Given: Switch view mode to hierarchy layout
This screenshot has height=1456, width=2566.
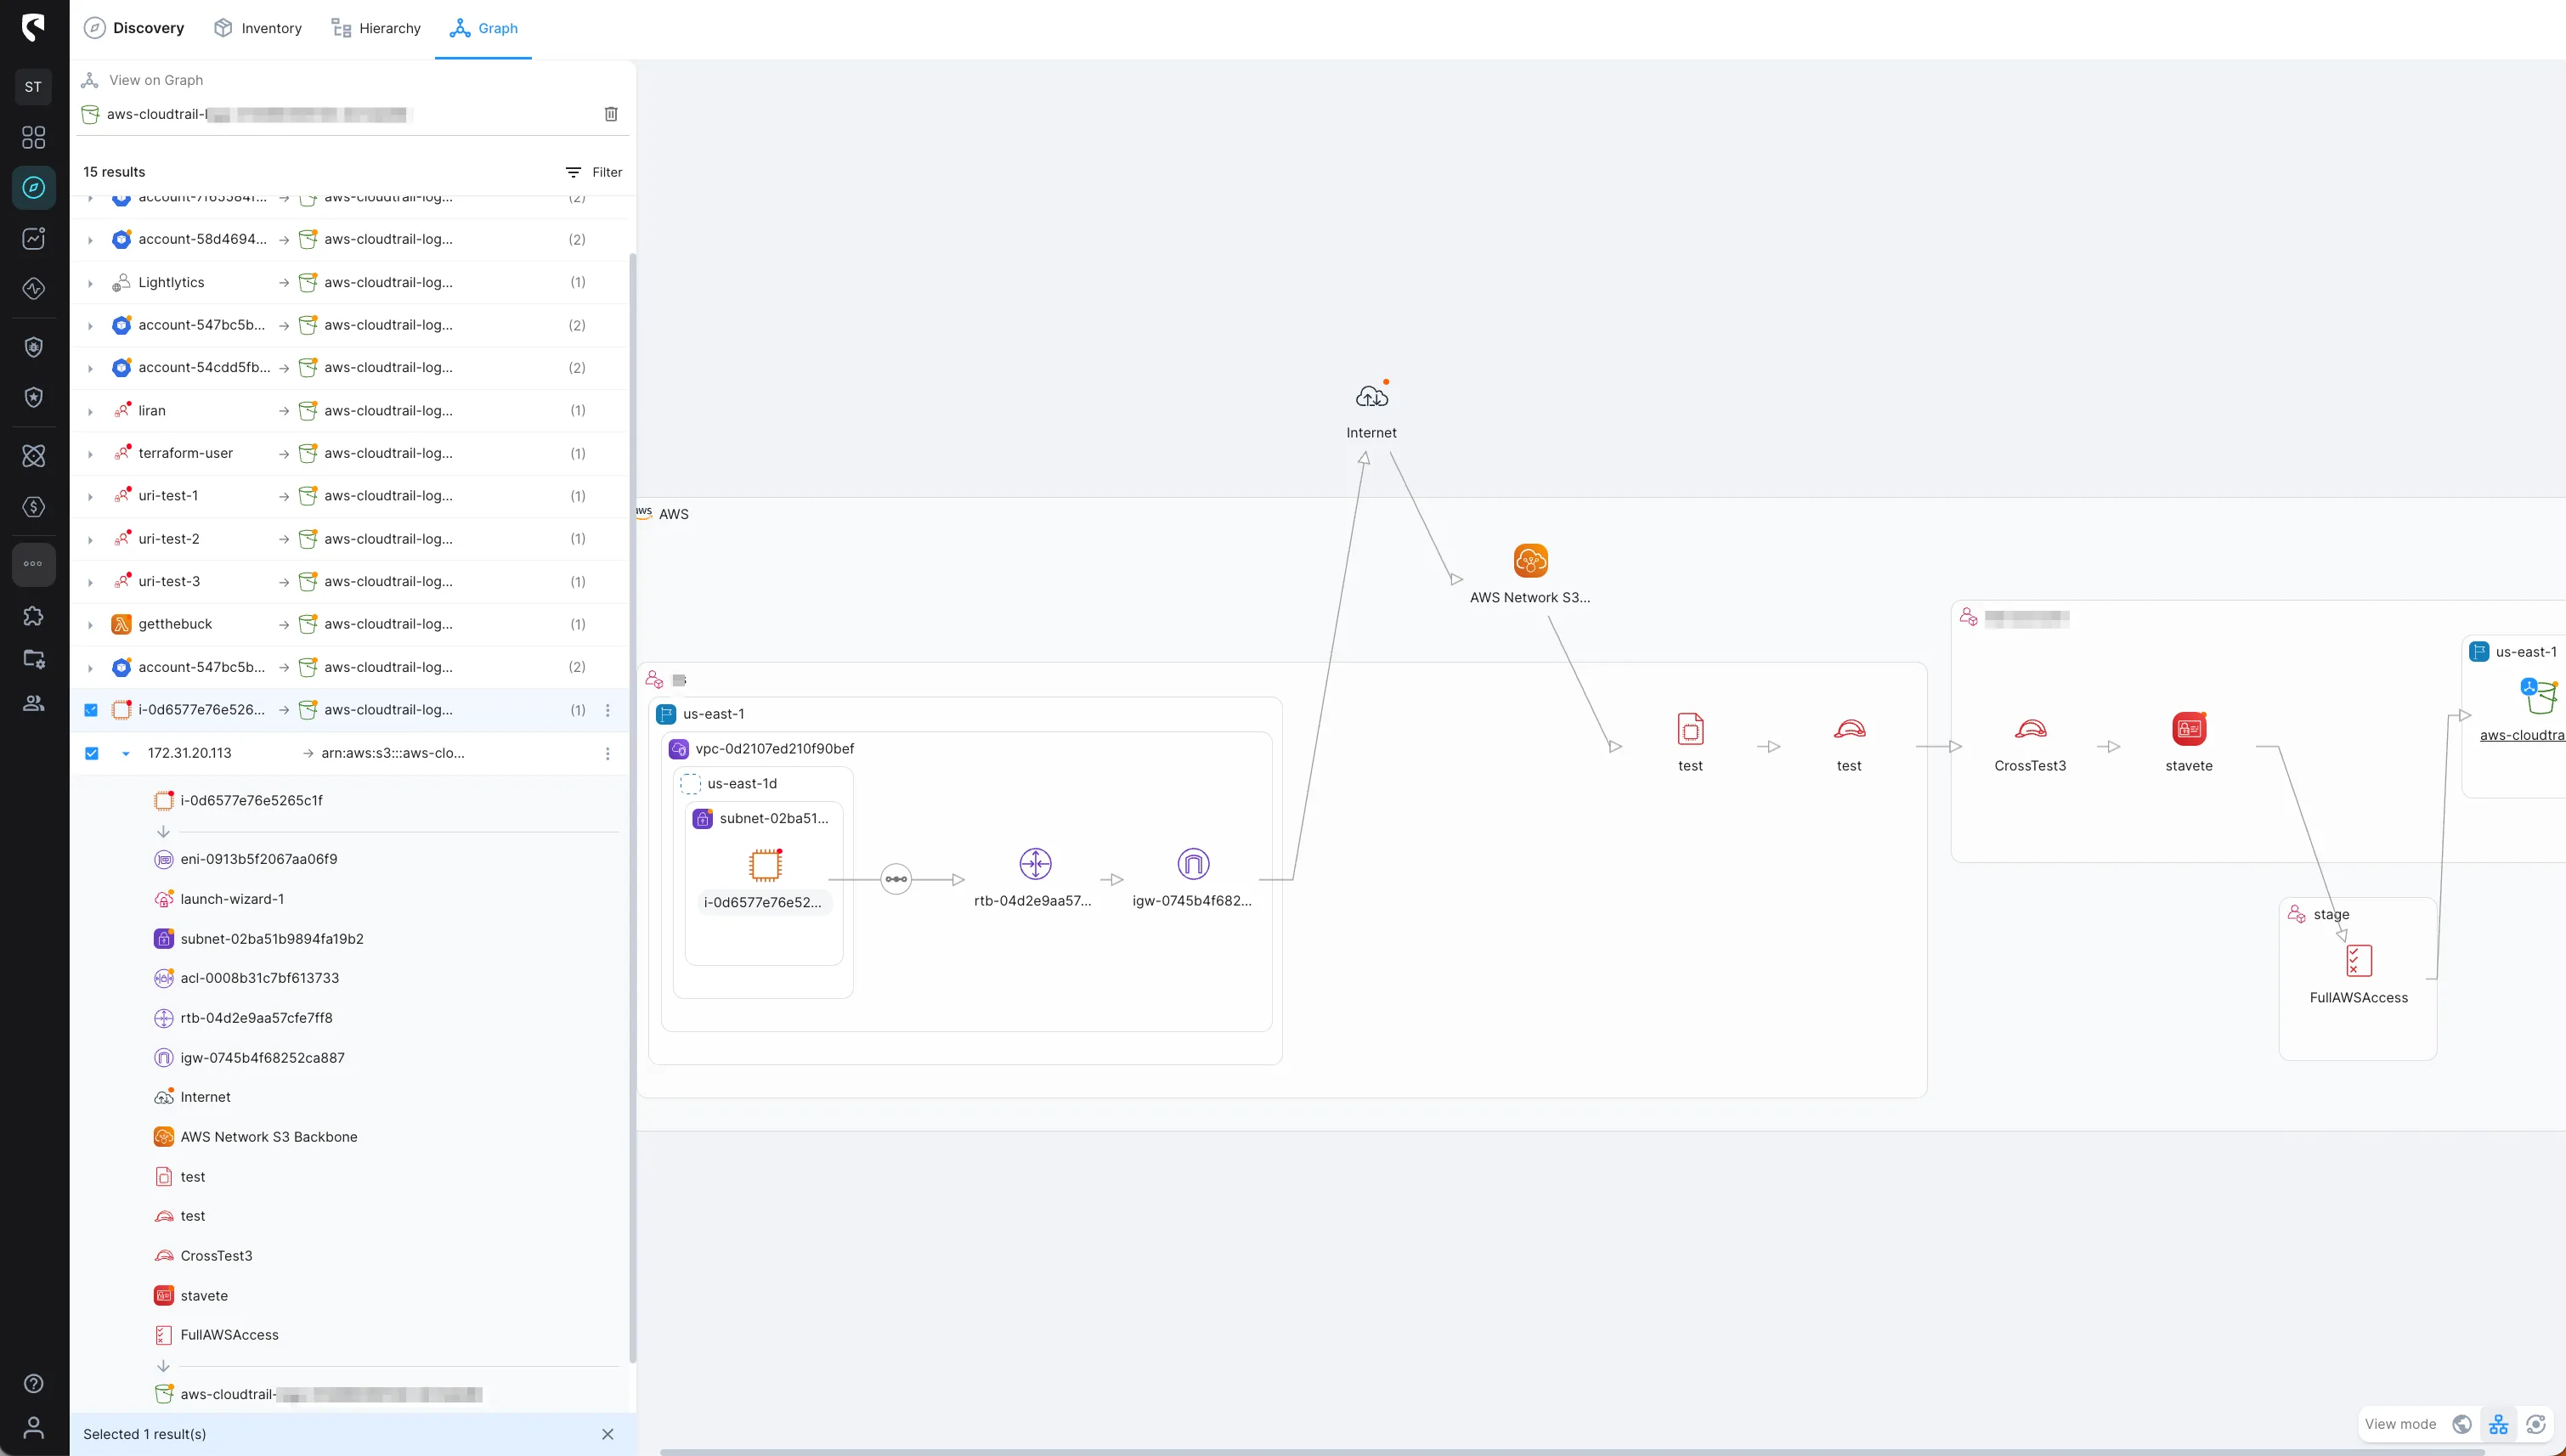Looking at the screenshot, I should tap(2499, 1424).
